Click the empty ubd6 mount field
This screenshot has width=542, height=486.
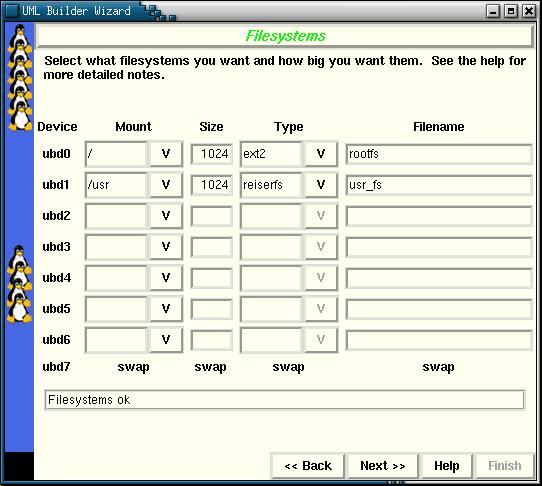click(x=117, y=339)
